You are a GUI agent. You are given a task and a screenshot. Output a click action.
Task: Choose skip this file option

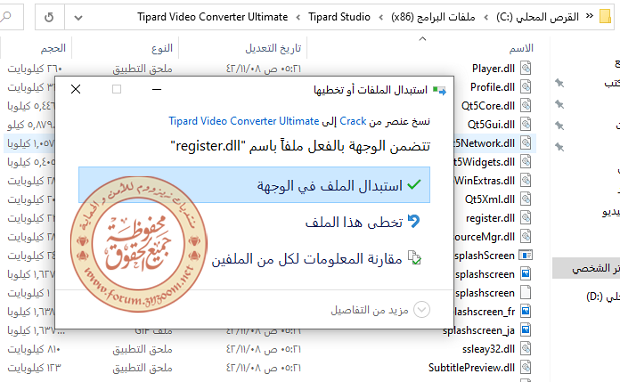pyautogui.click(x=362, y=221)
